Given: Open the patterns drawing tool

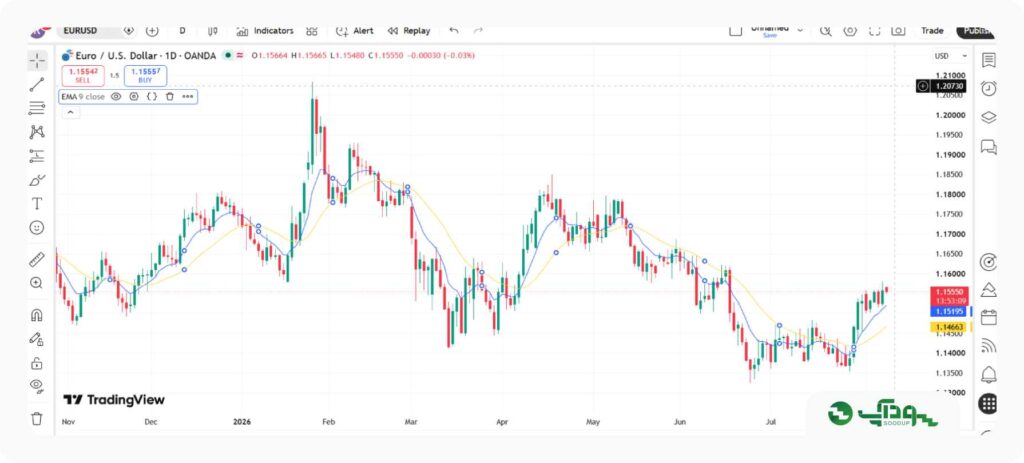Looking at the screenshot, I should point(37,132).
